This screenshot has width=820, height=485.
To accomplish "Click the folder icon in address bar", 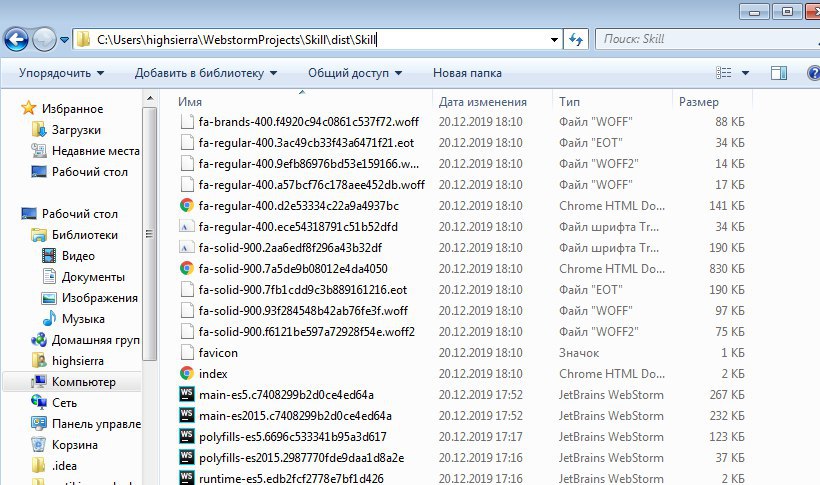I will [83, 39].
